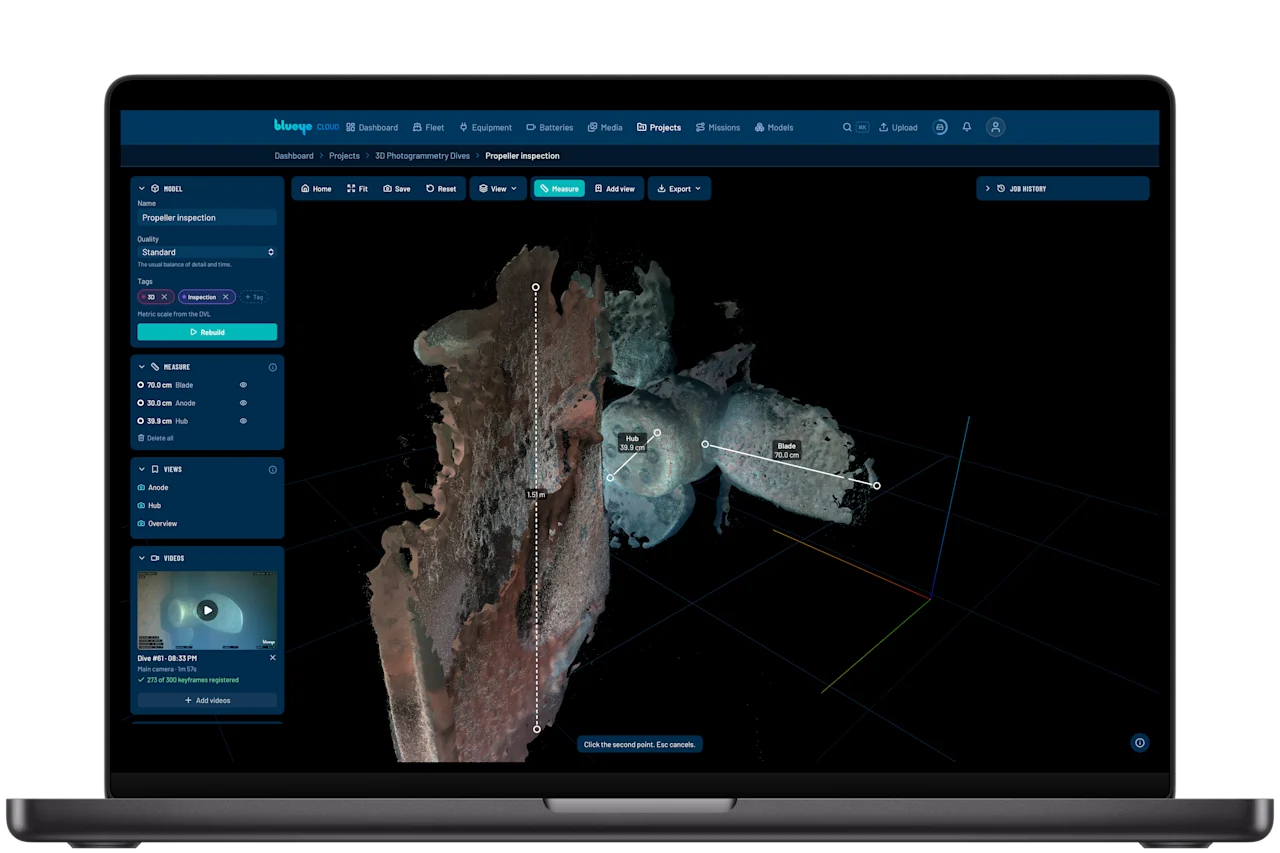This screenshot has width=1280, height=853.
Task: Add a new tag with + Tag
Action: pyautogui.click(x=253, y=297)
